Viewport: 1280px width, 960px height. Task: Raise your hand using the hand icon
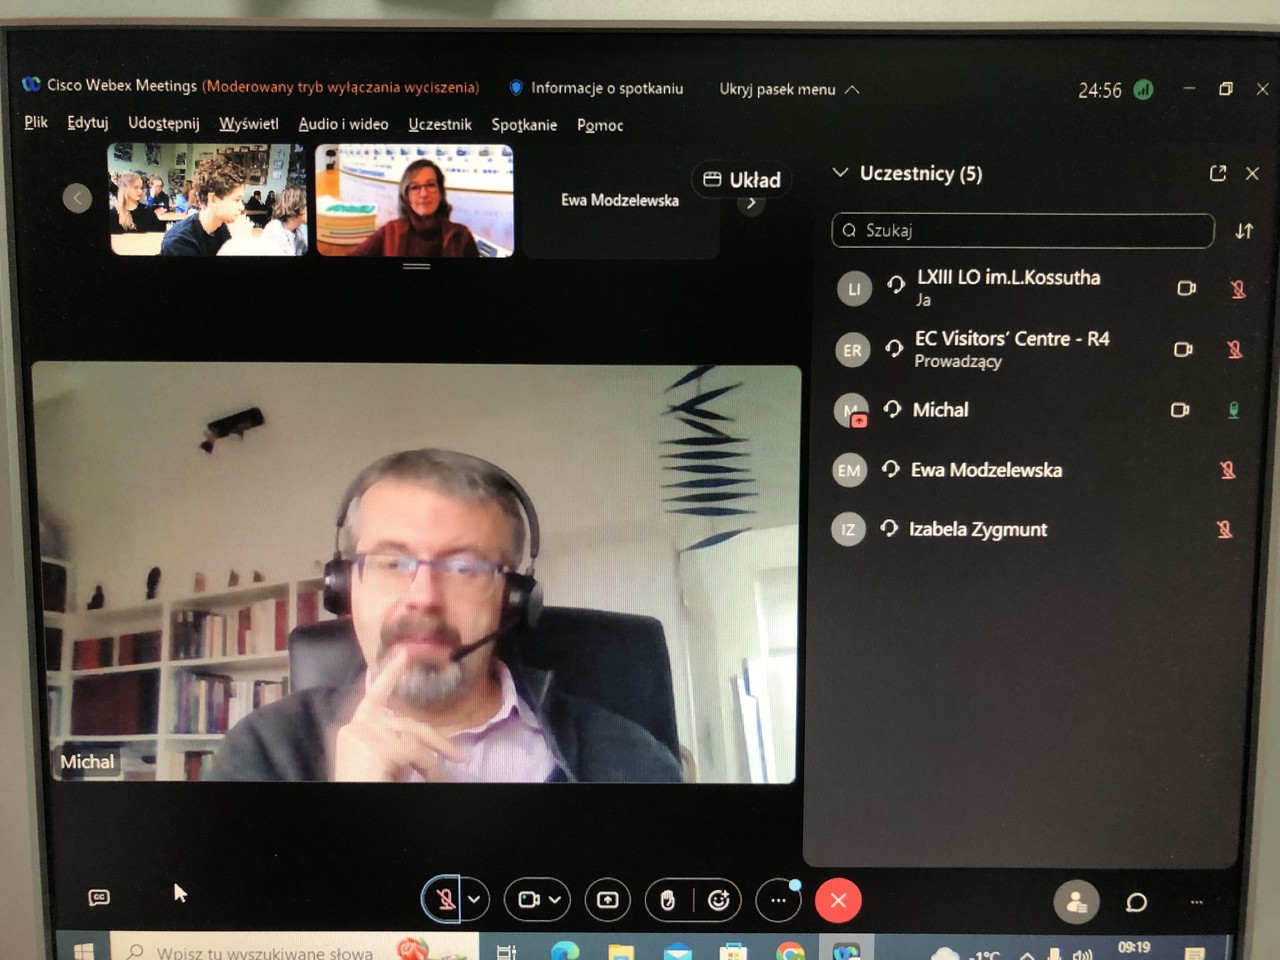[x=667, y=901]
